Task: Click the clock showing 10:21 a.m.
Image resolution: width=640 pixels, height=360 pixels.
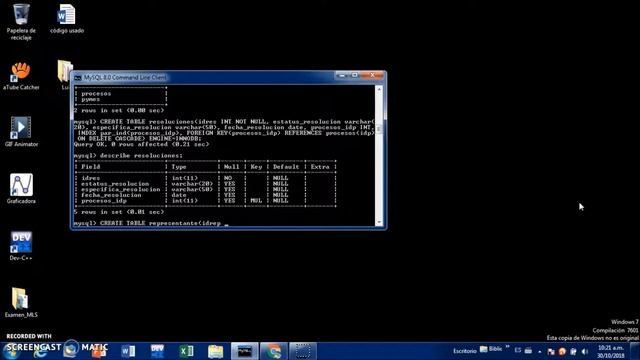Action: pyautogui.click(x=611, y=351)
